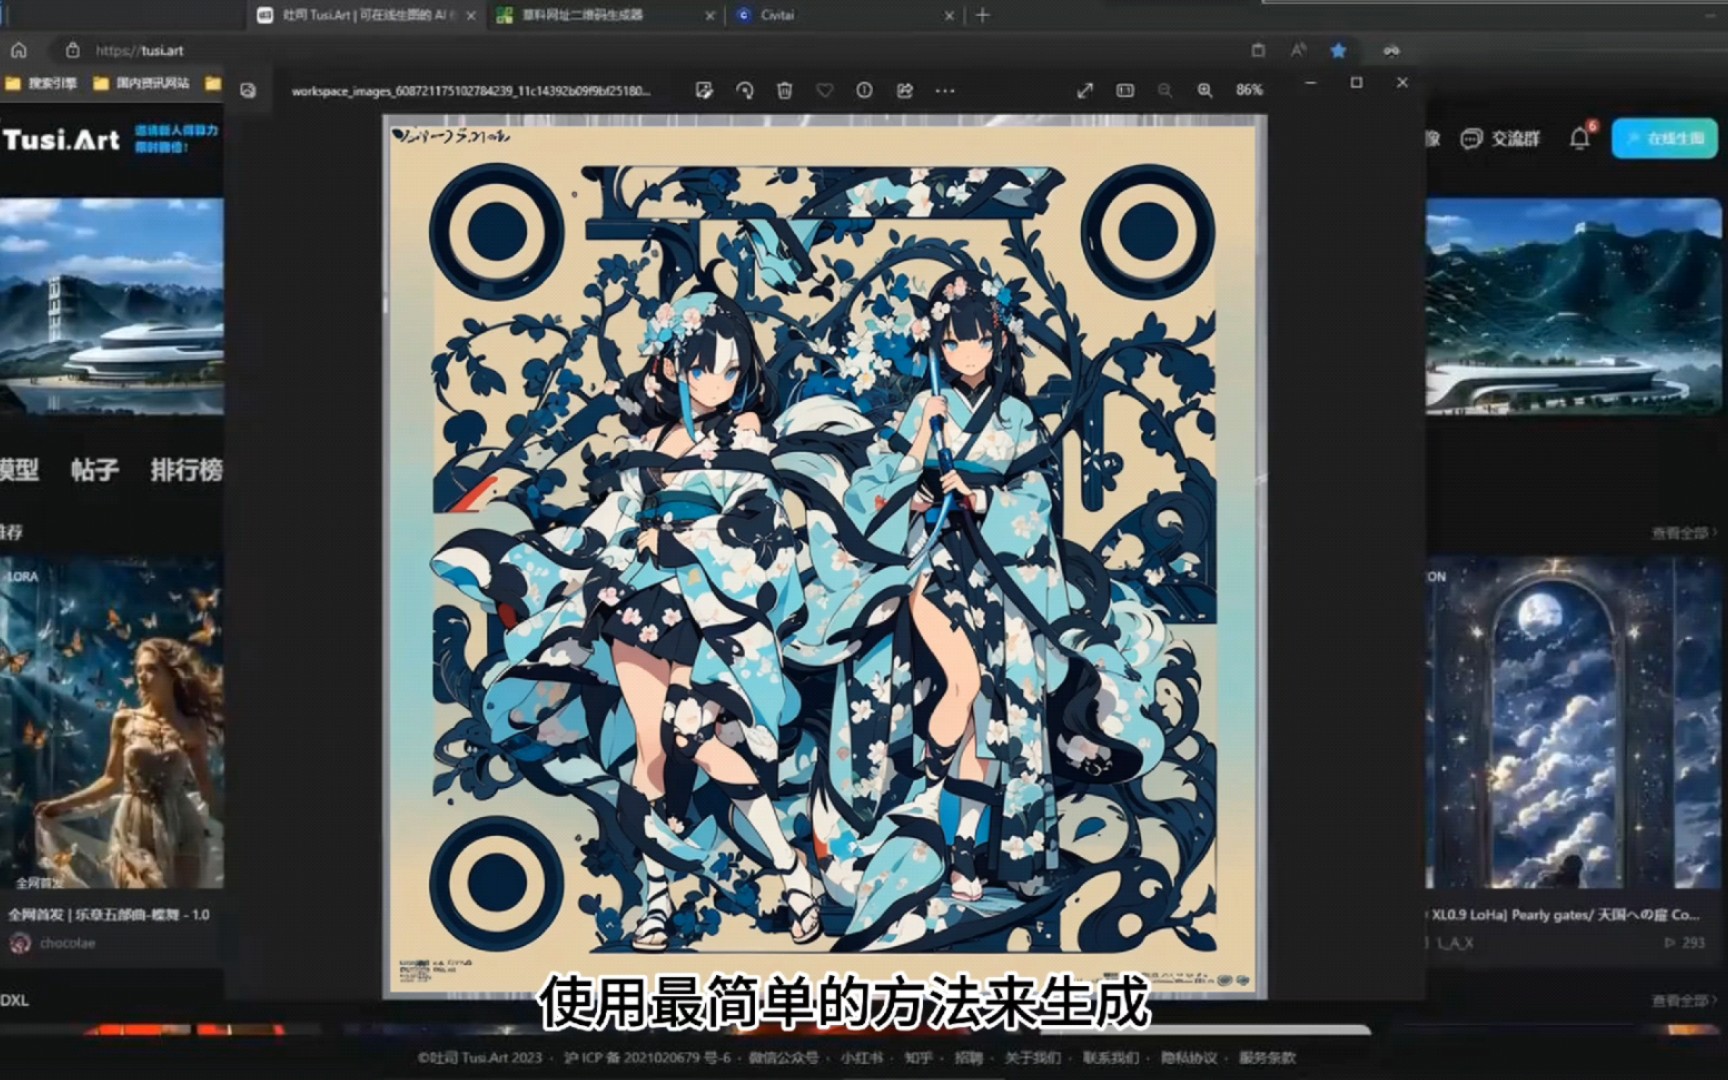Click the share icon in photo viewer
Image resolution: width=1728 pixels, height=1080 pixels.
tap(904, 90)
